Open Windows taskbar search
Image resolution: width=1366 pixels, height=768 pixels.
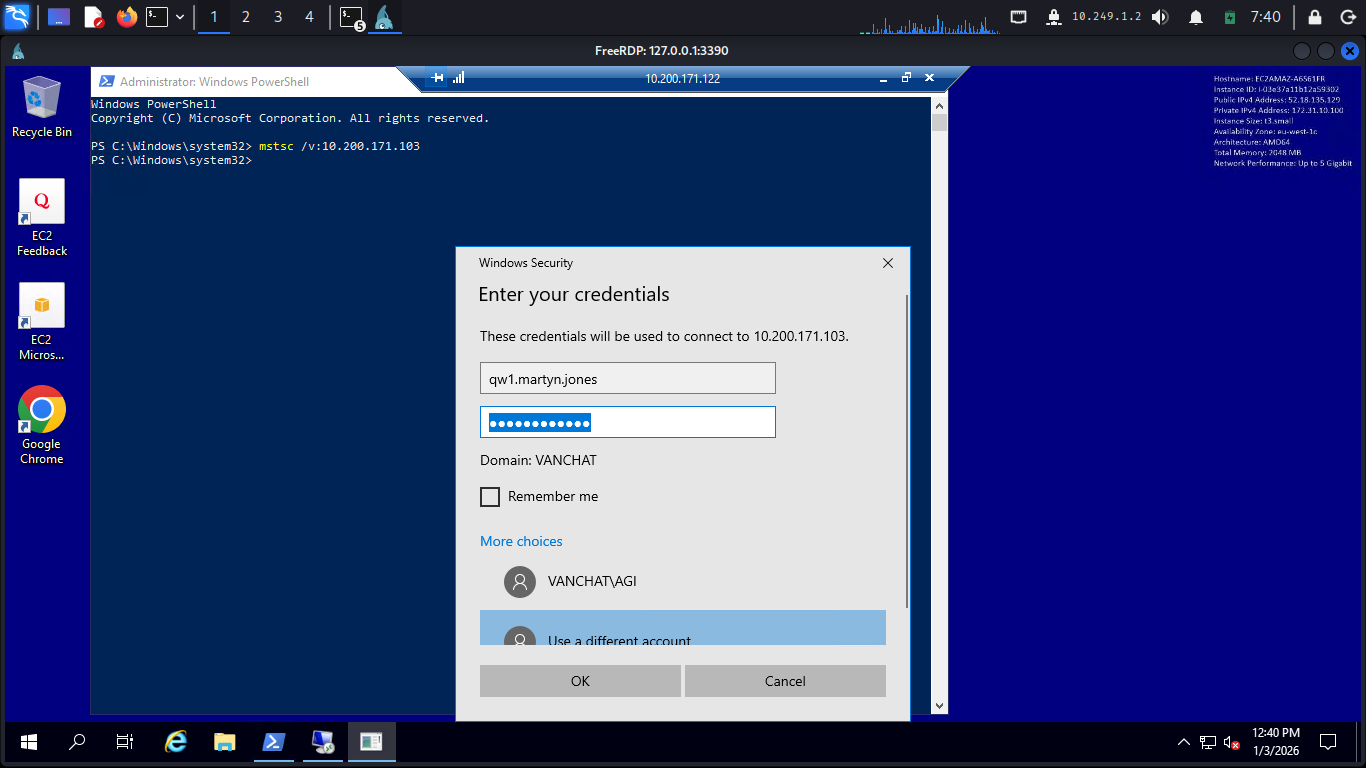pos(77,741)
